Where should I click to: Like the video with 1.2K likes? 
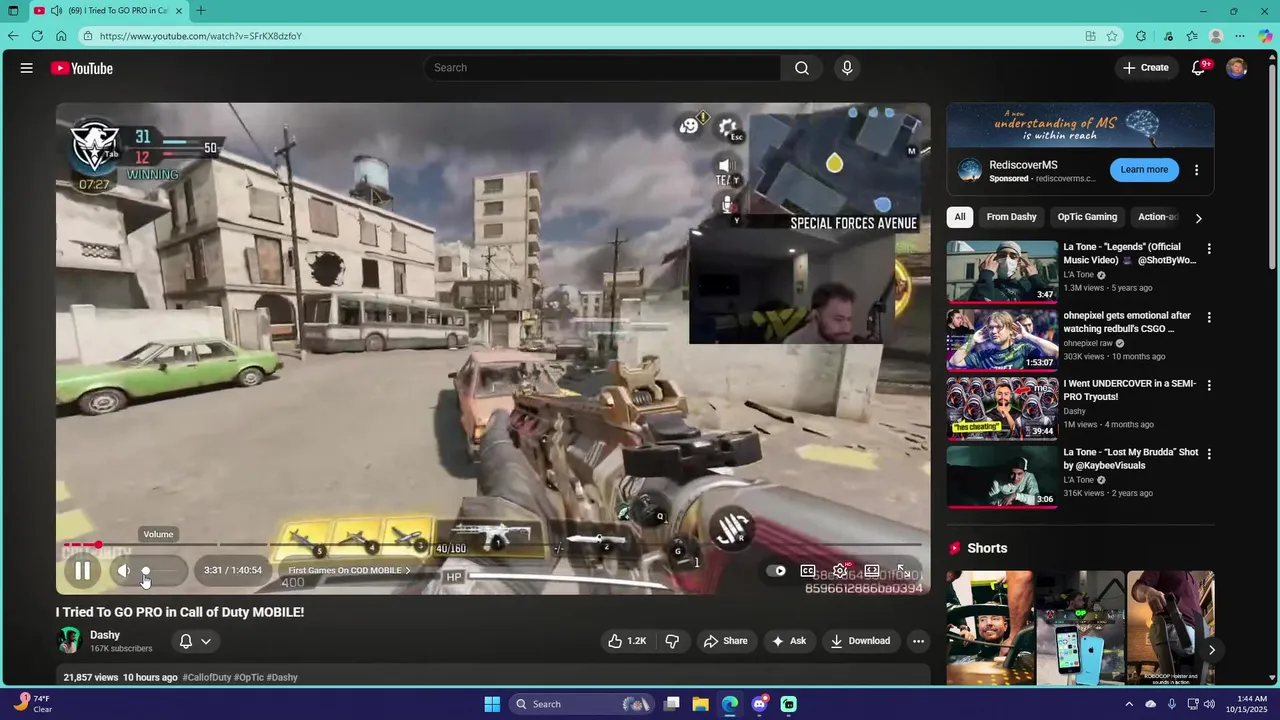coord(627,641)
